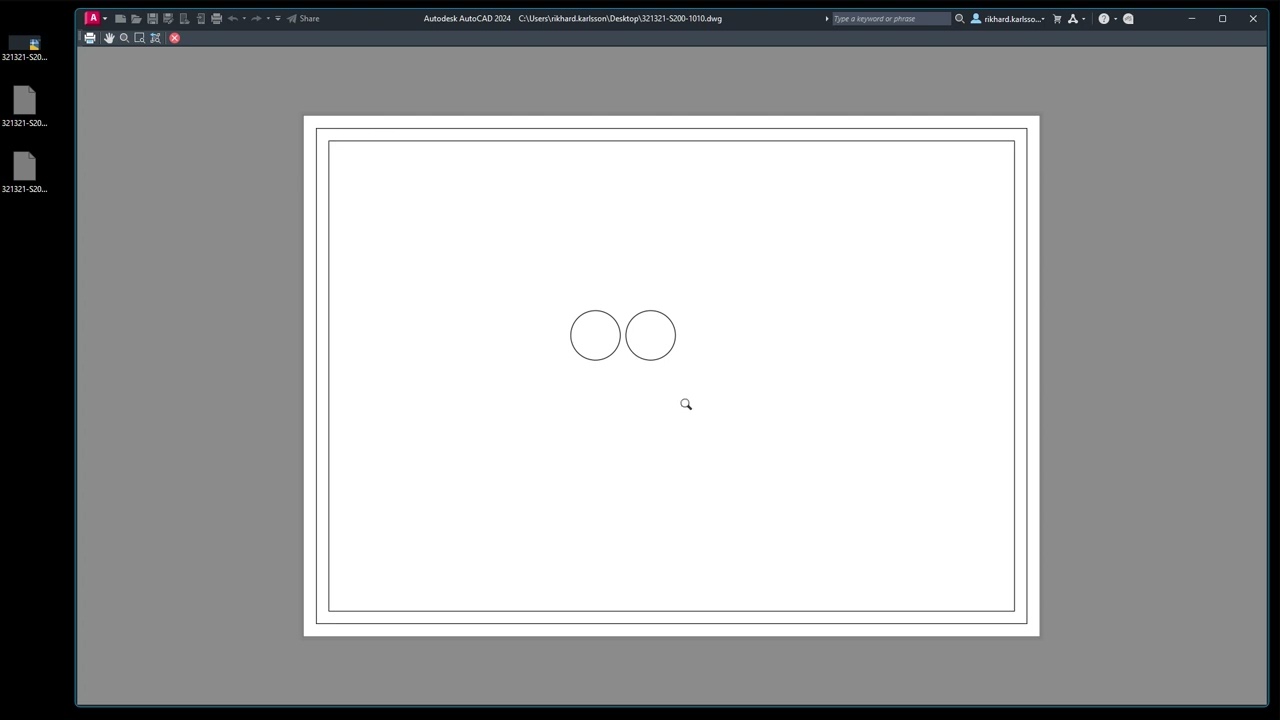This screenshot has width=1280, height=720.
Task: Open the AutoCAD application menu button
Action: (x=93, y=18)
